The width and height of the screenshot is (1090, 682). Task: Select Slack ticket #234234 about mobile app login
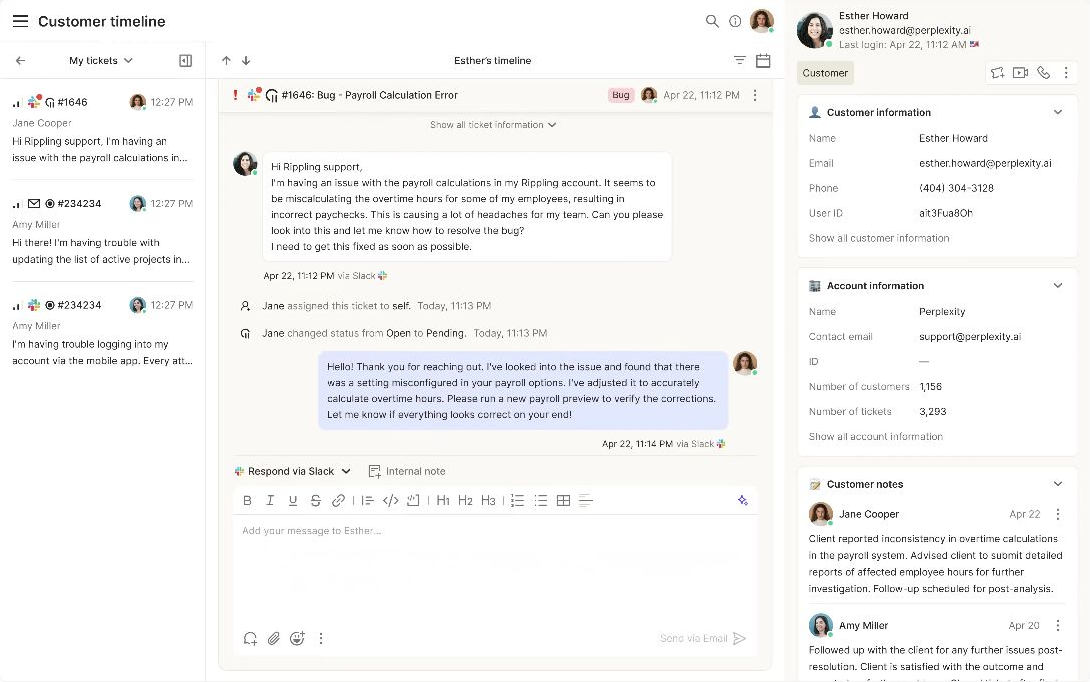click(x=102, y=333)
